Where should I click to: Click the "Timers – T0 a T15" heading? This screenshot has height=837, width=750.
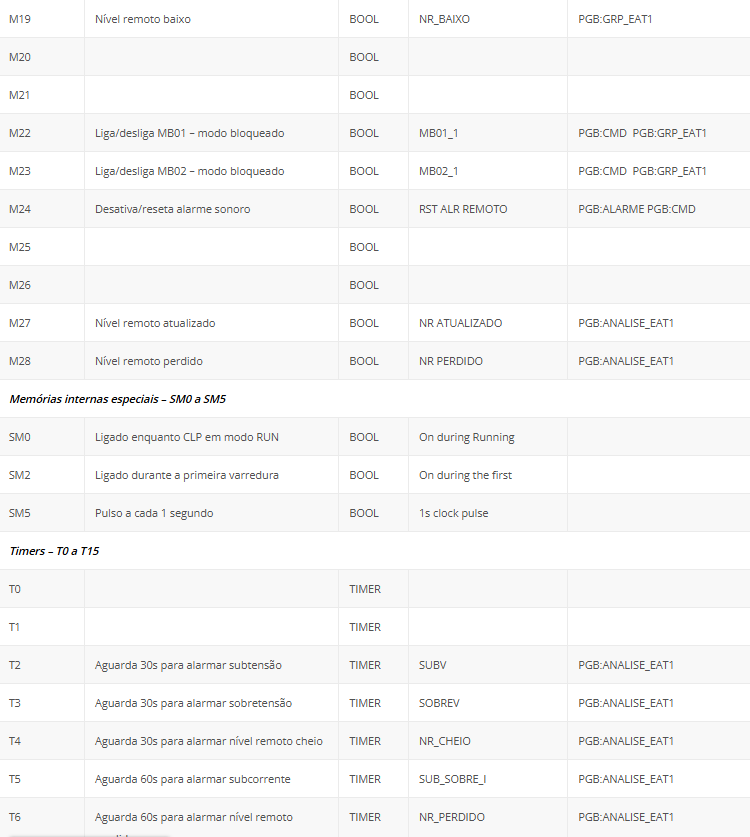(x=54, y=551)
